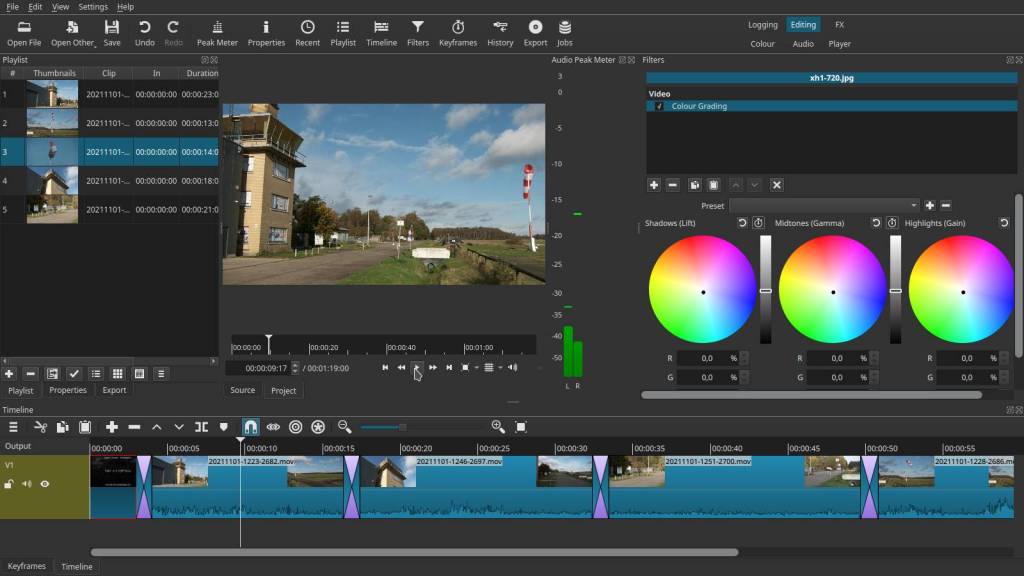Click the split at playhead icon

click(201, 427)
